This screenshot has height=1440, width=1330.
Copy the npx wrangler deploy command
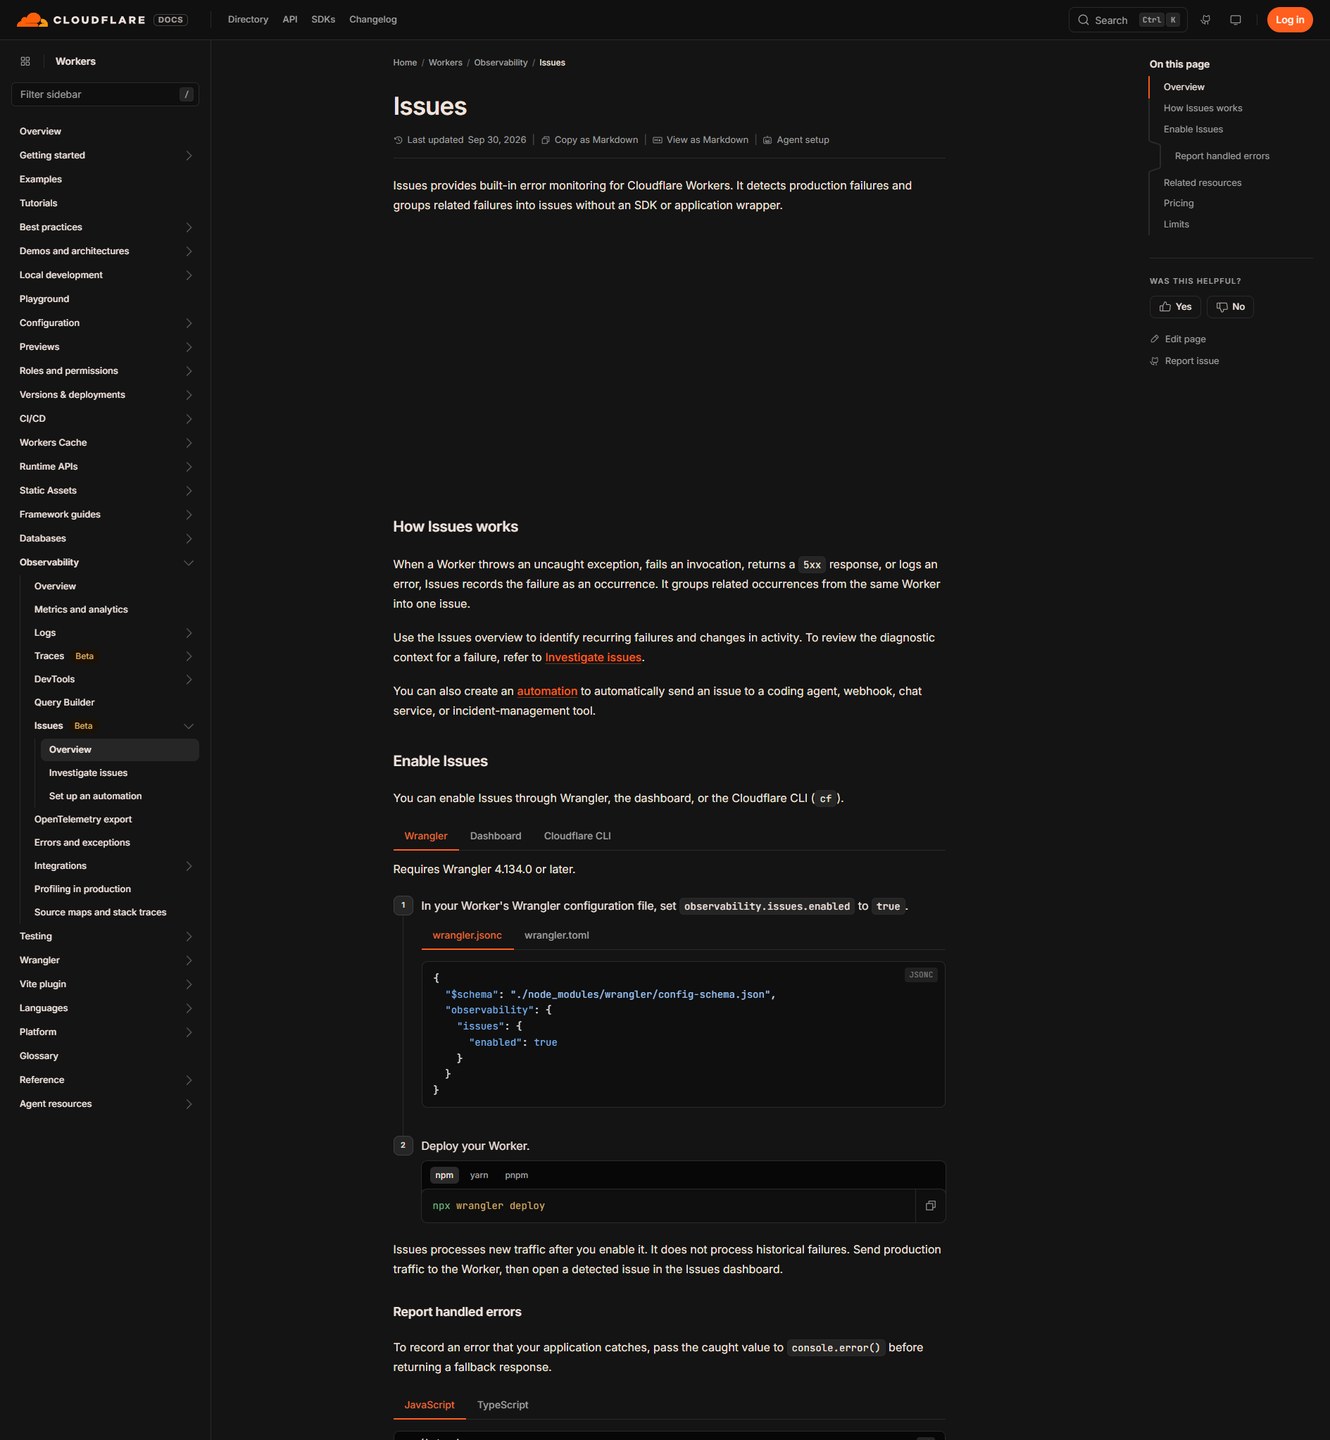tap(930, 1206)
